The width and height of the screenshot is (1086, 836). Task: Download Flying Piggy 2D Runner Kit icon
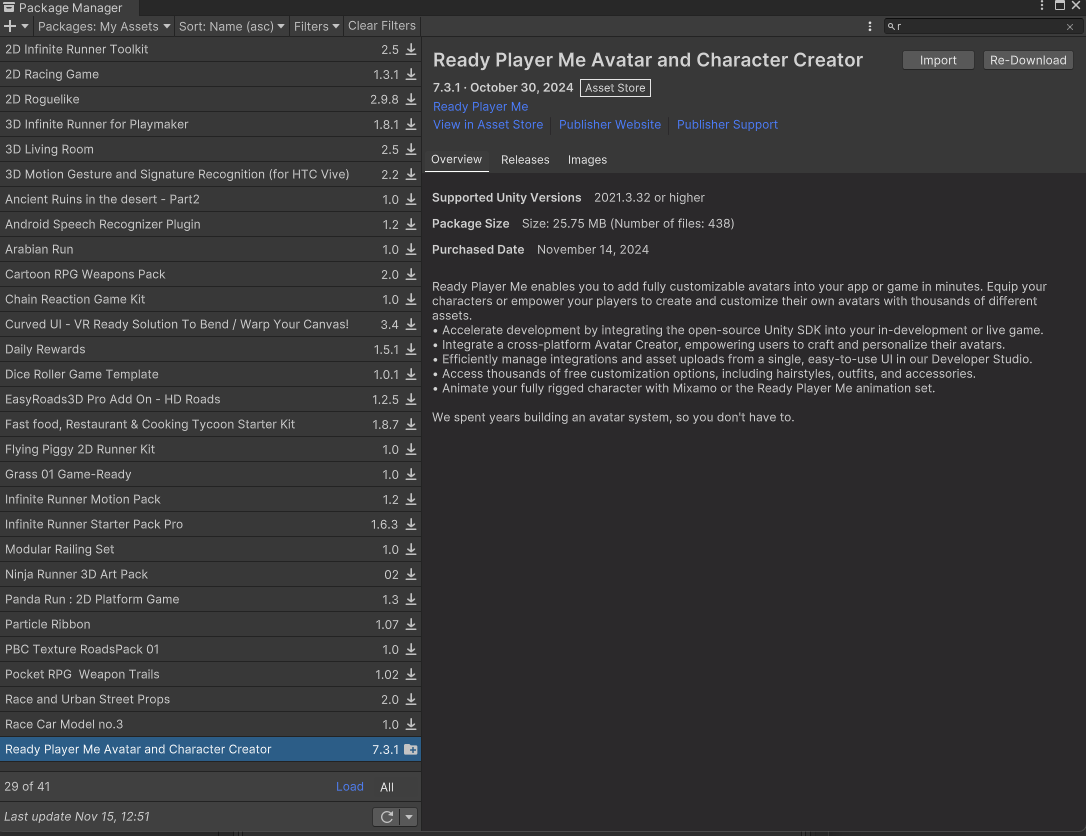[x=411, y=449]
